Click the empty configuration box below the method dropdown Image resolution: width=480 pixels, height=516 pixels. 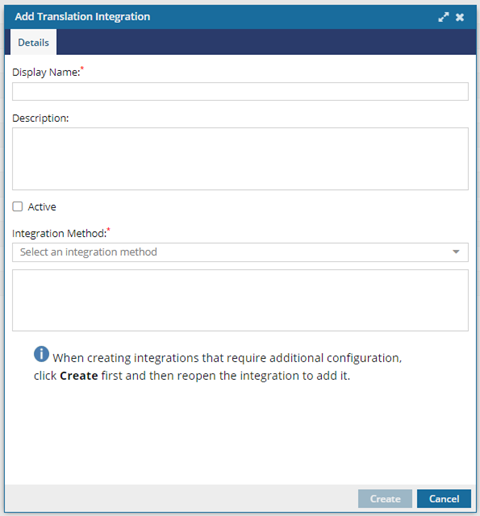[240, 300]
